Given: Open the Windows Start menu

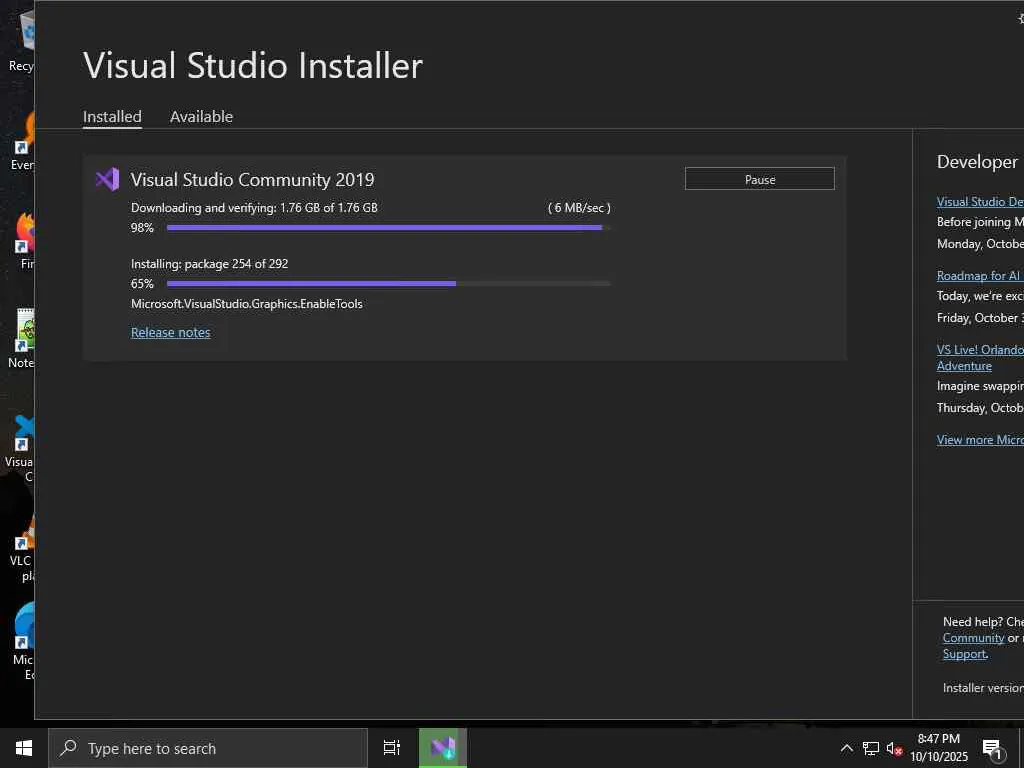Looking at the screenshot, I should pos(24,748).
